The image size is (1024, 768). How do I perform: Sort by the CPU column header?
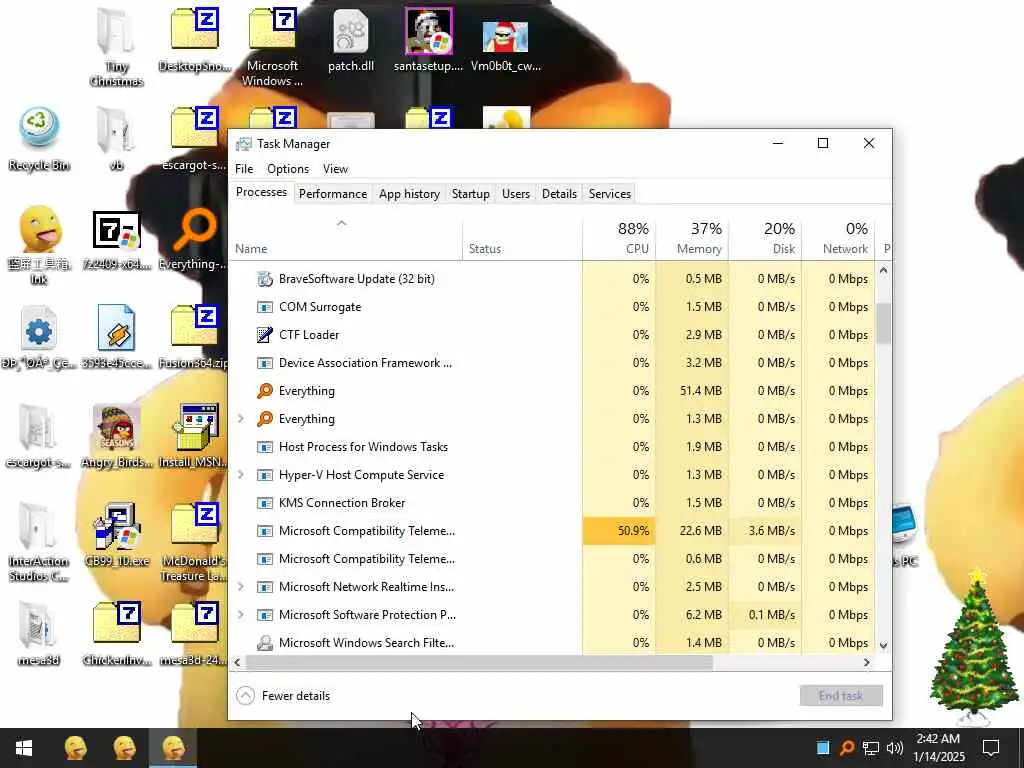coord(620,238)
